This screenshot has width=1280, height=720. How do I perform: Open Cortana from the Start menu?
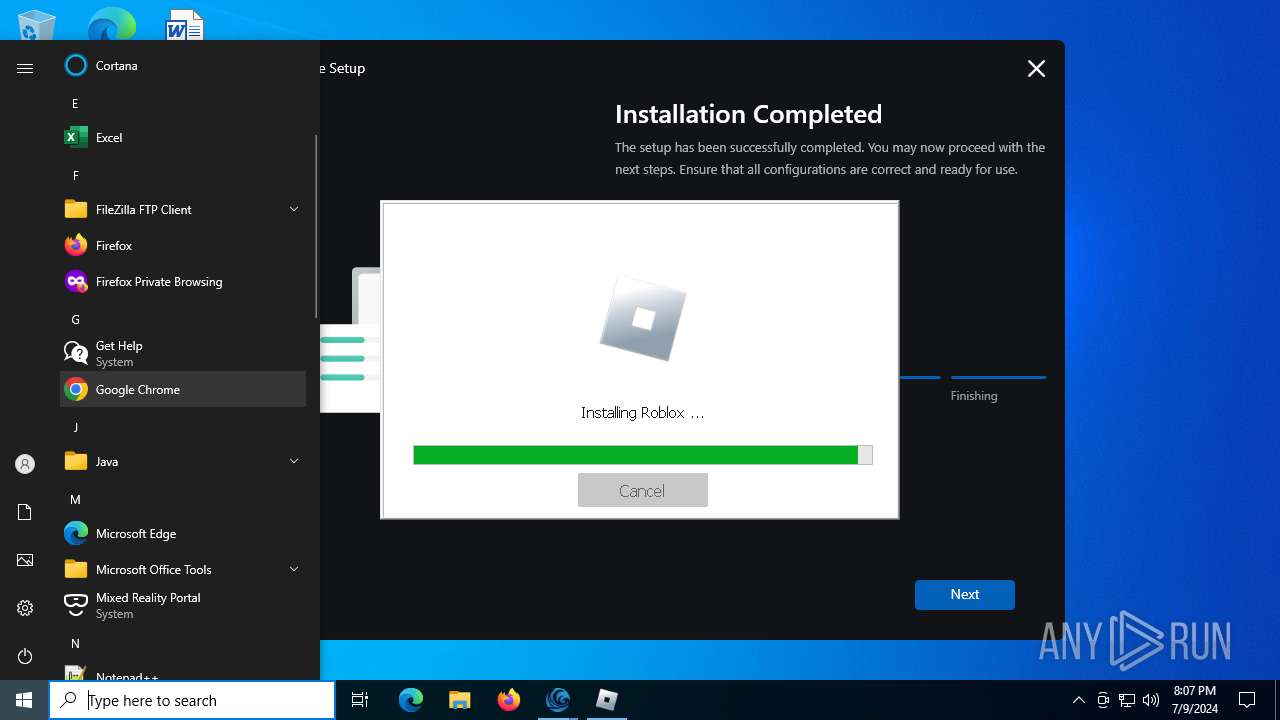pos(183,65)
